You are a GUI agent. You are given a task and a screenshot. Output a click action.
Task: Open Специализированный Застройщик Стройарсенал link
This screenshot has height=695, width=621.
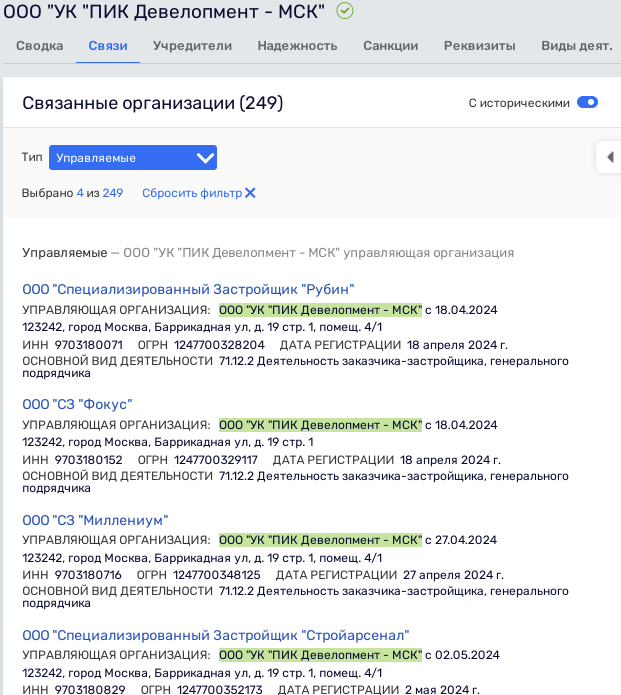pyautogui.click(x=215, y=635)
